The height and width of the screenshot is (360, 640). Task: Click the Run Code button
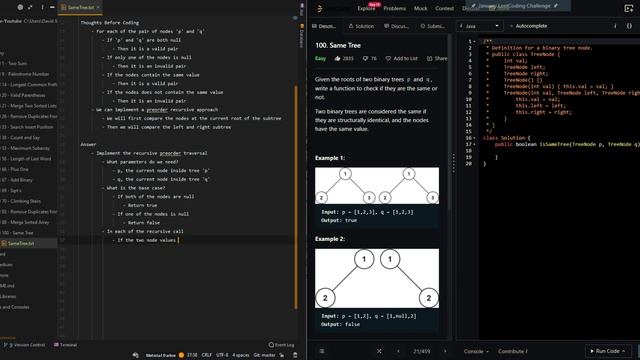coord(608,351)
